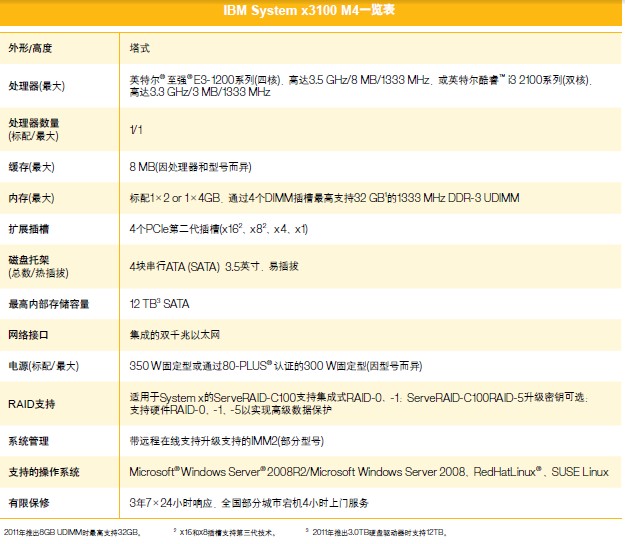The image size is (625, 544).
Task: Select the '系统管理' label
Action: [29, 441]
